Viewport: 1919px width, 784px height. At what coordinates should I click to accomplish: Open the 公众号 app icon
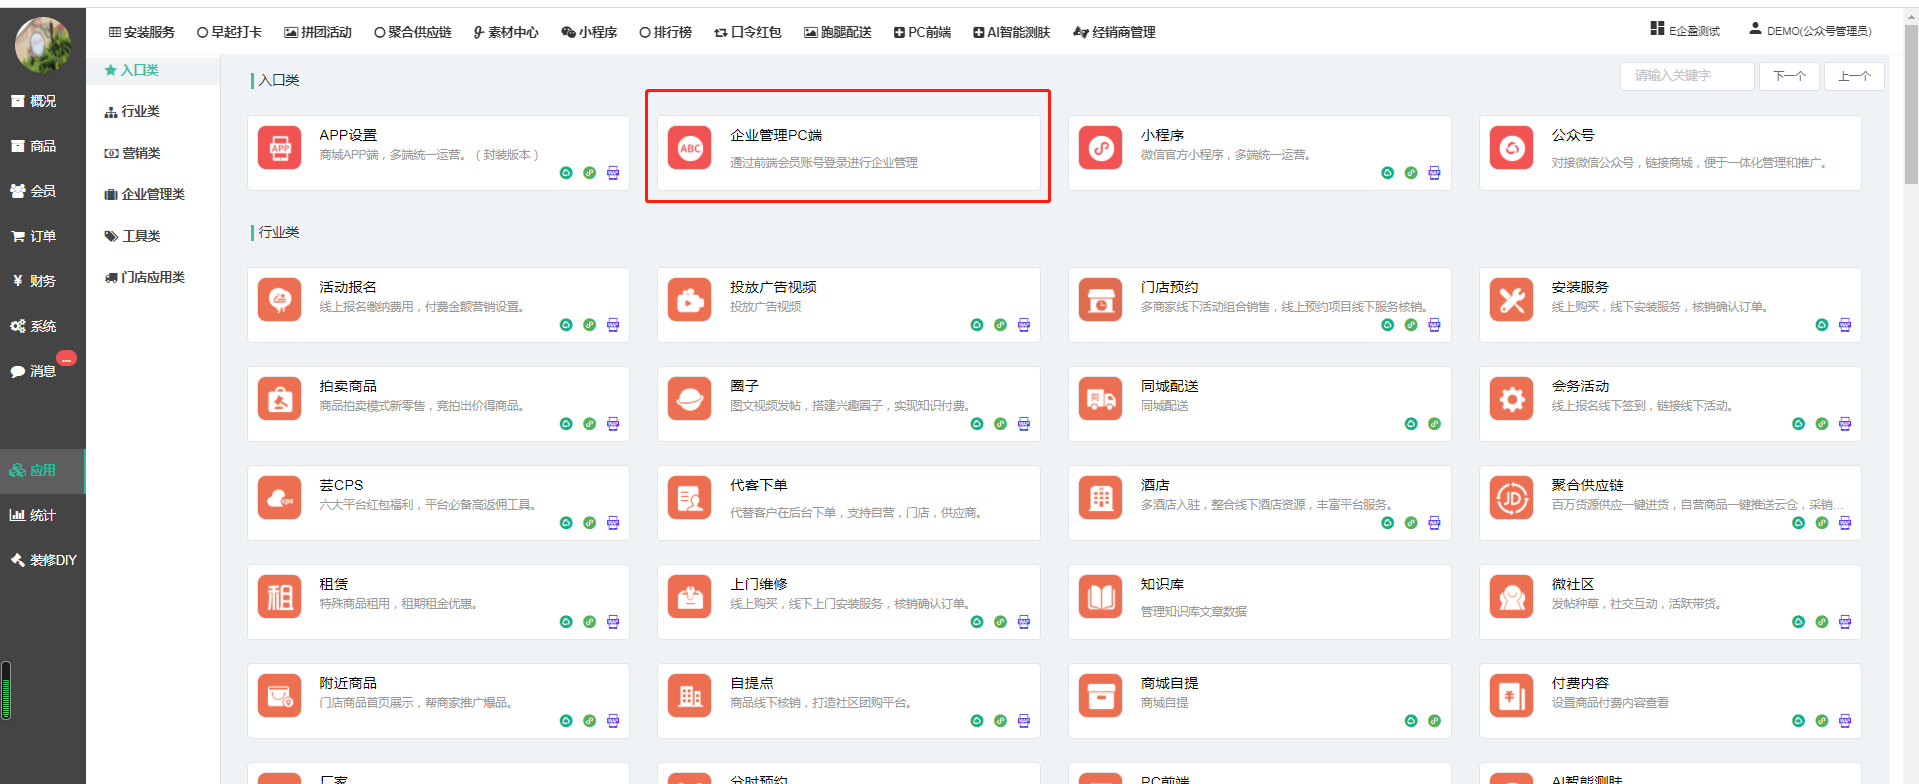pyautogui.click(x=1511, y=148)
